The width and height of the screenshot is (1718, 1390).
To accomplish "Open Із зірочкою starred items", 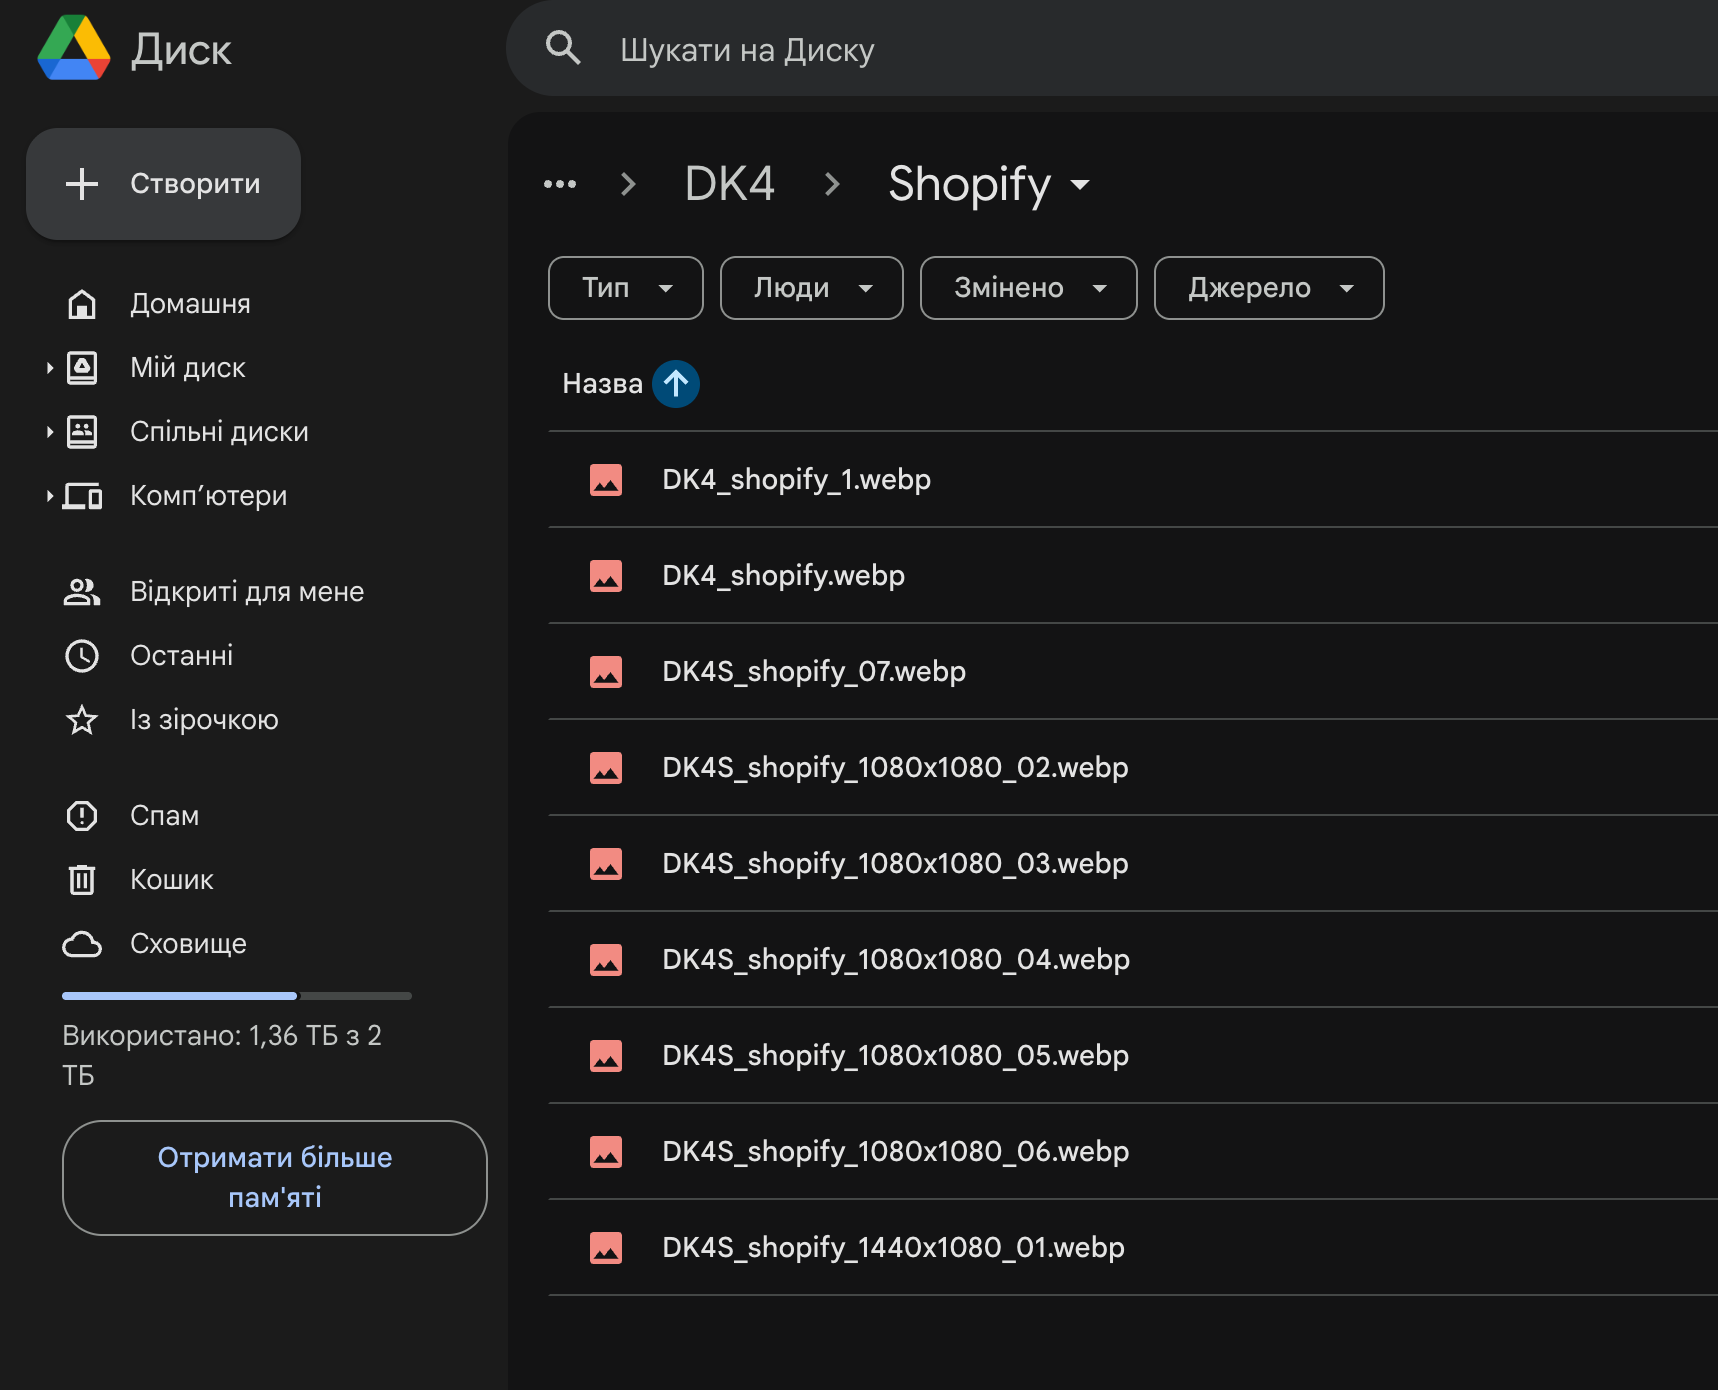I will tap(82, 719).
